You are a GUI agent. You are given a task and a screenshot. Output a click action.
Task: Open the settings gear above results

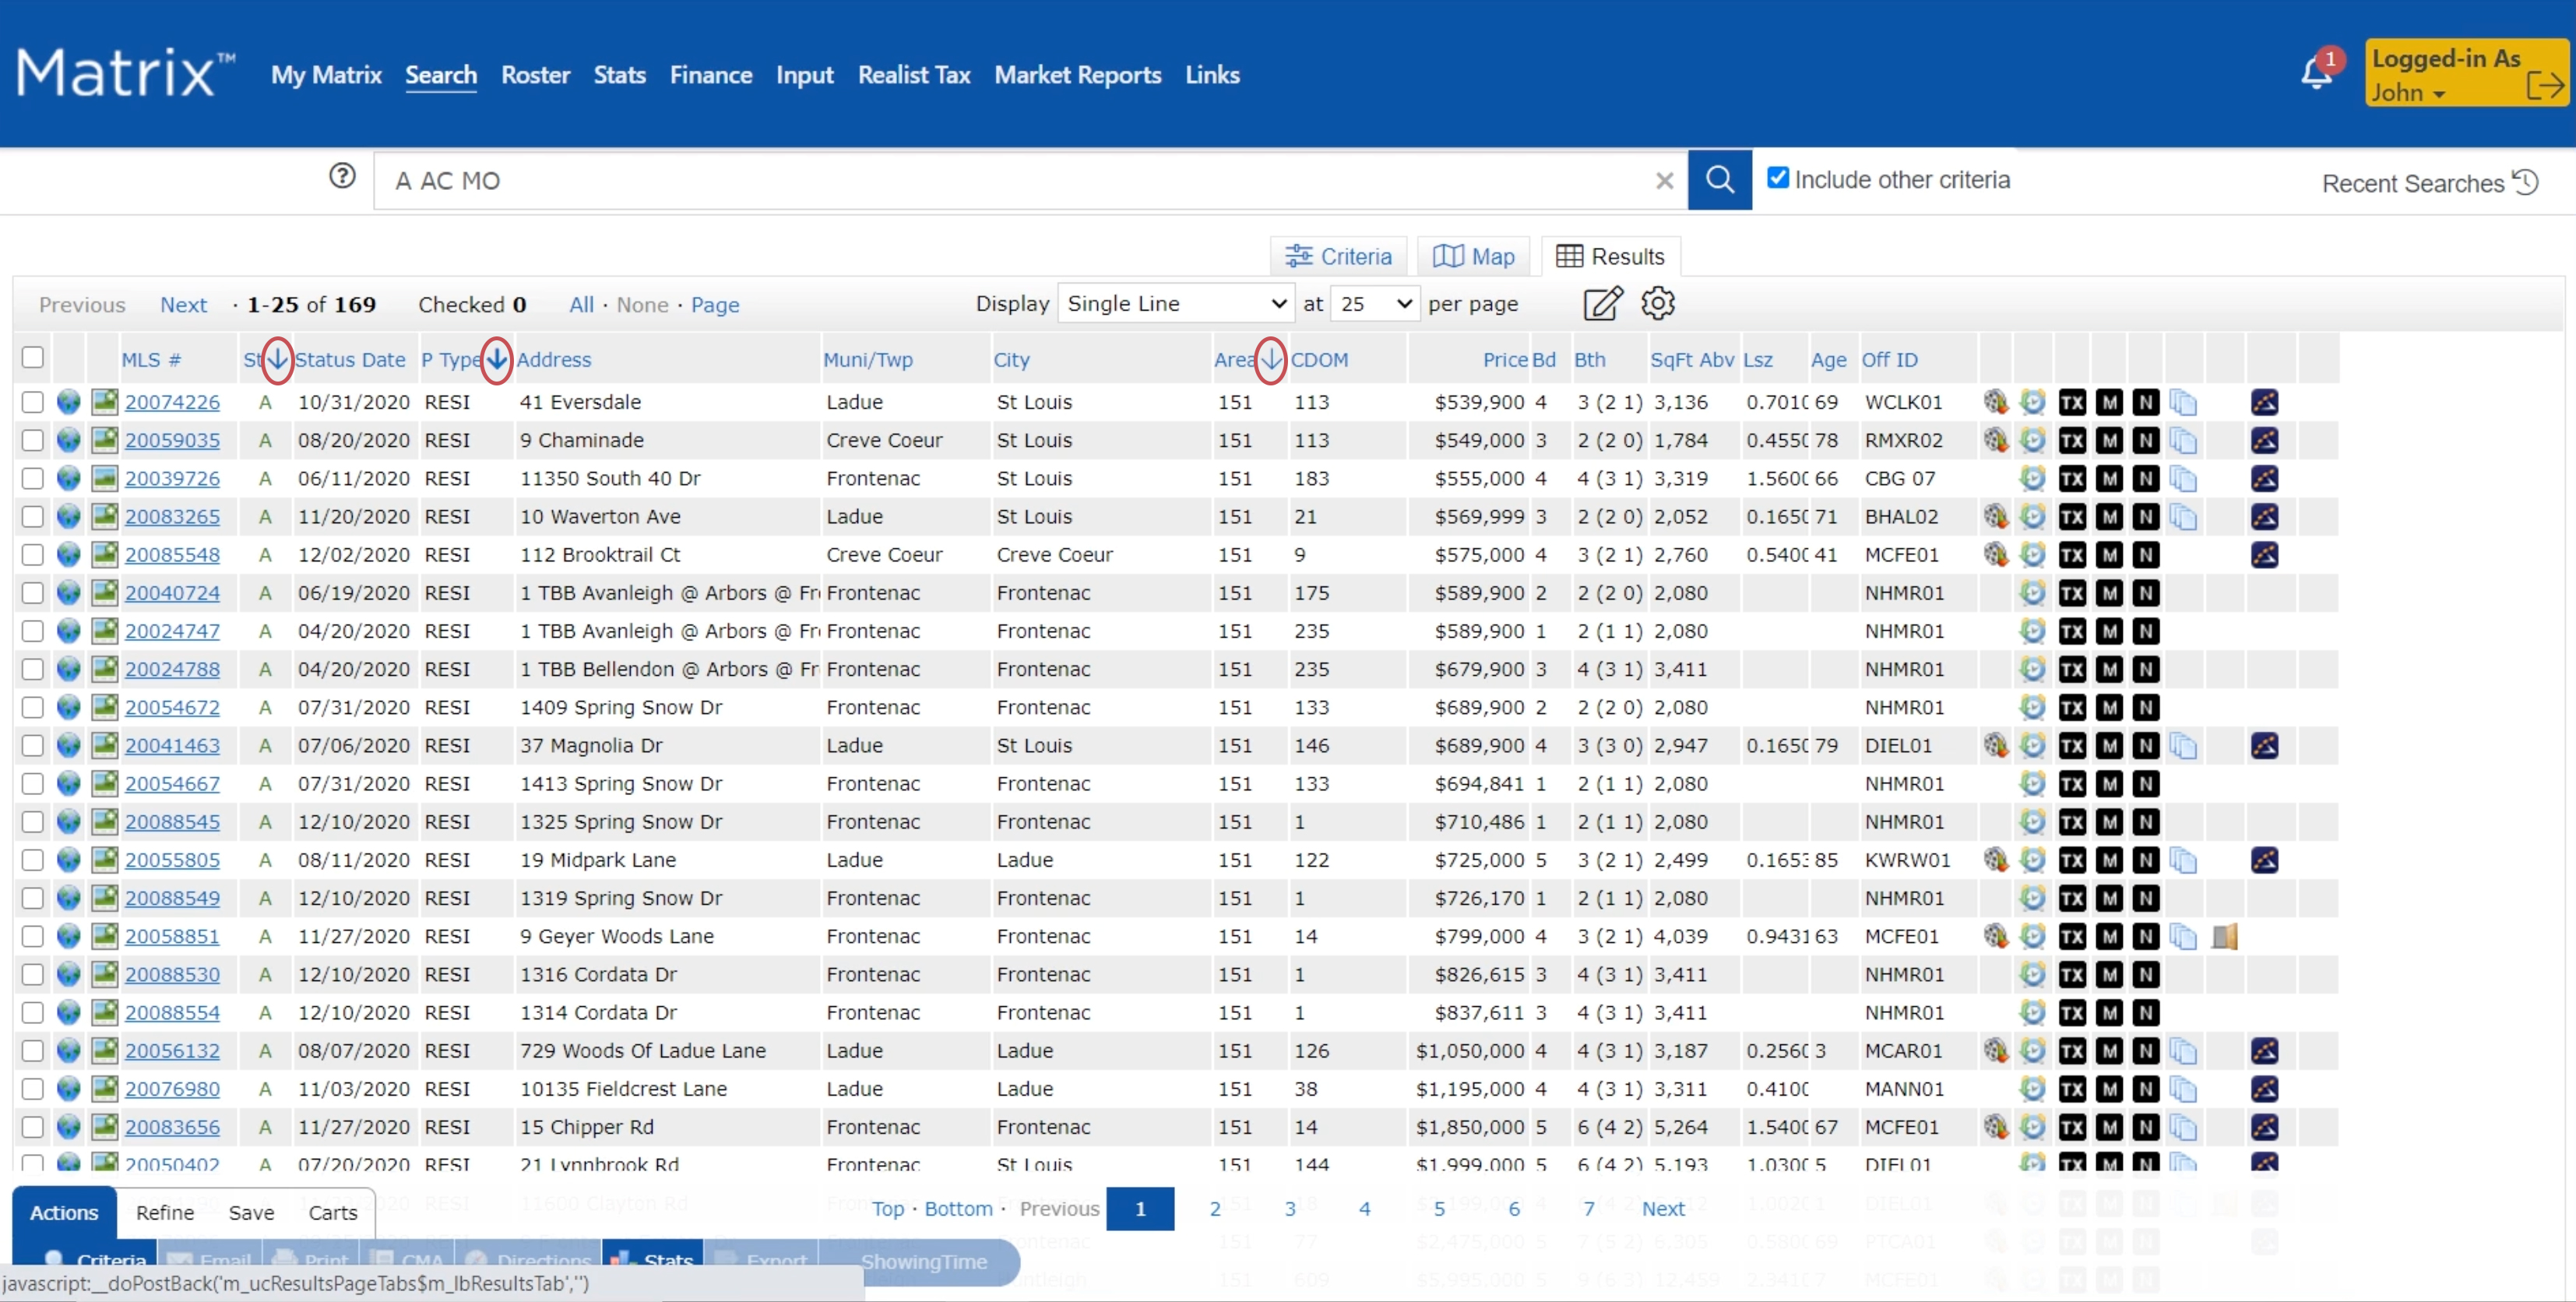[1657, 303]
